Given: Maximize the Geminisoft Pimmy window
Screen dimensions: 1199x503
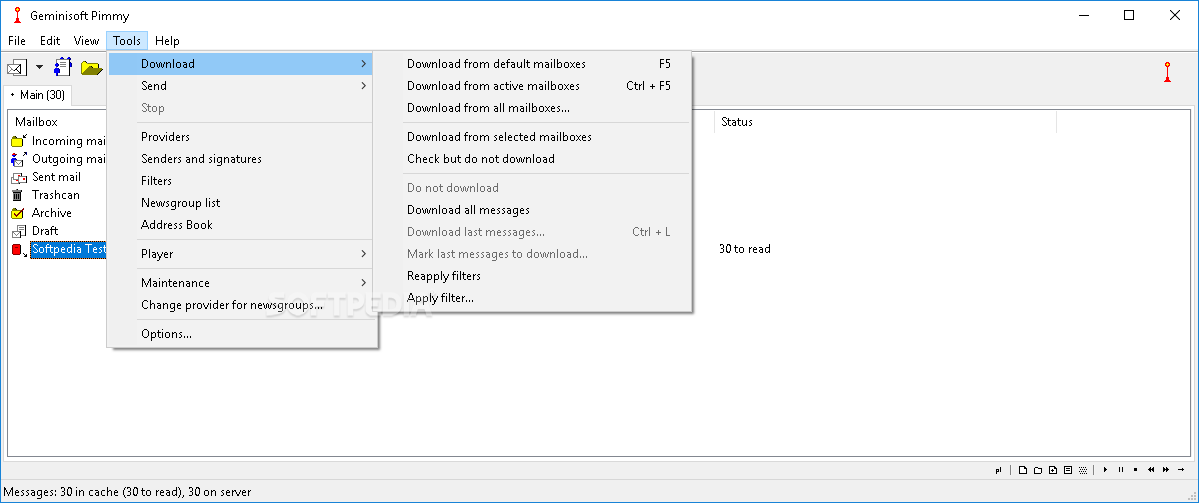Looking at the screenshot, I should [1129, 15].
